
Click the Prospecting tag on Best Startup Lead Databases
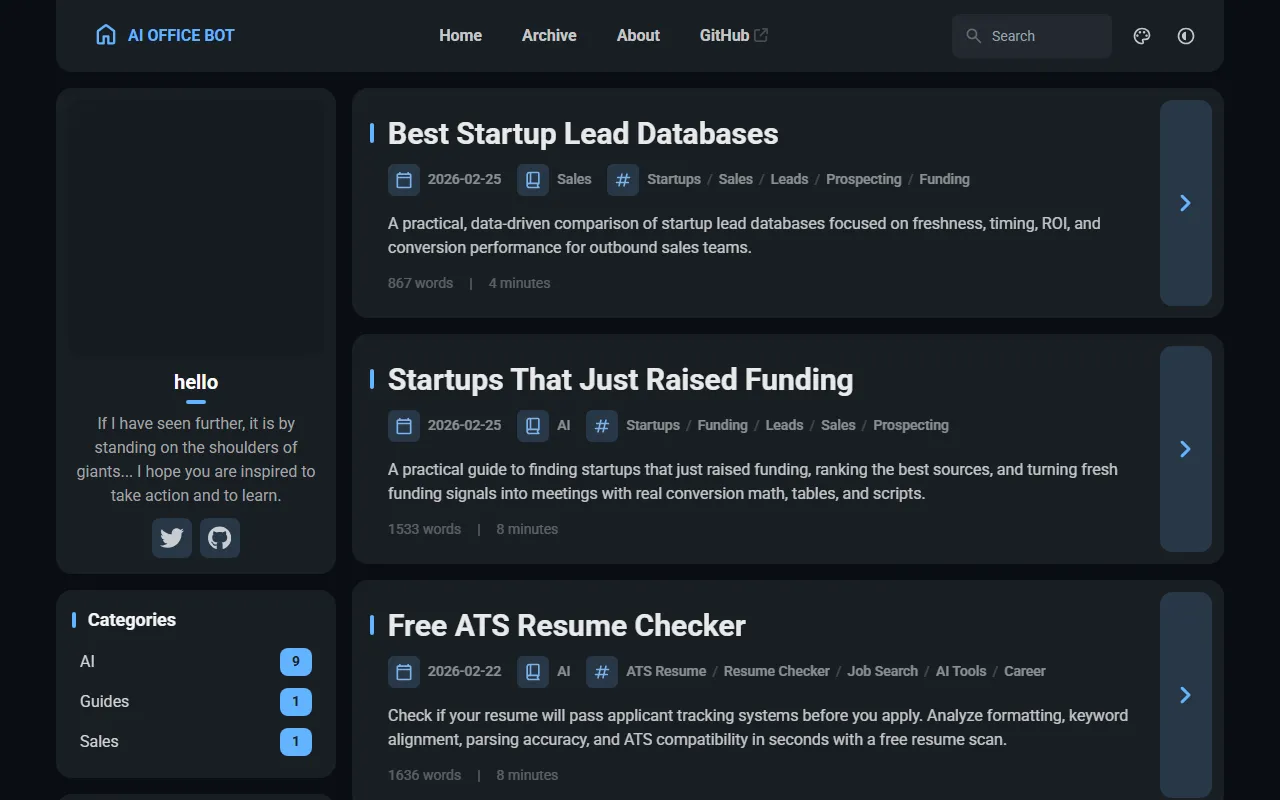pyautogui.click(x=863, y=180)
